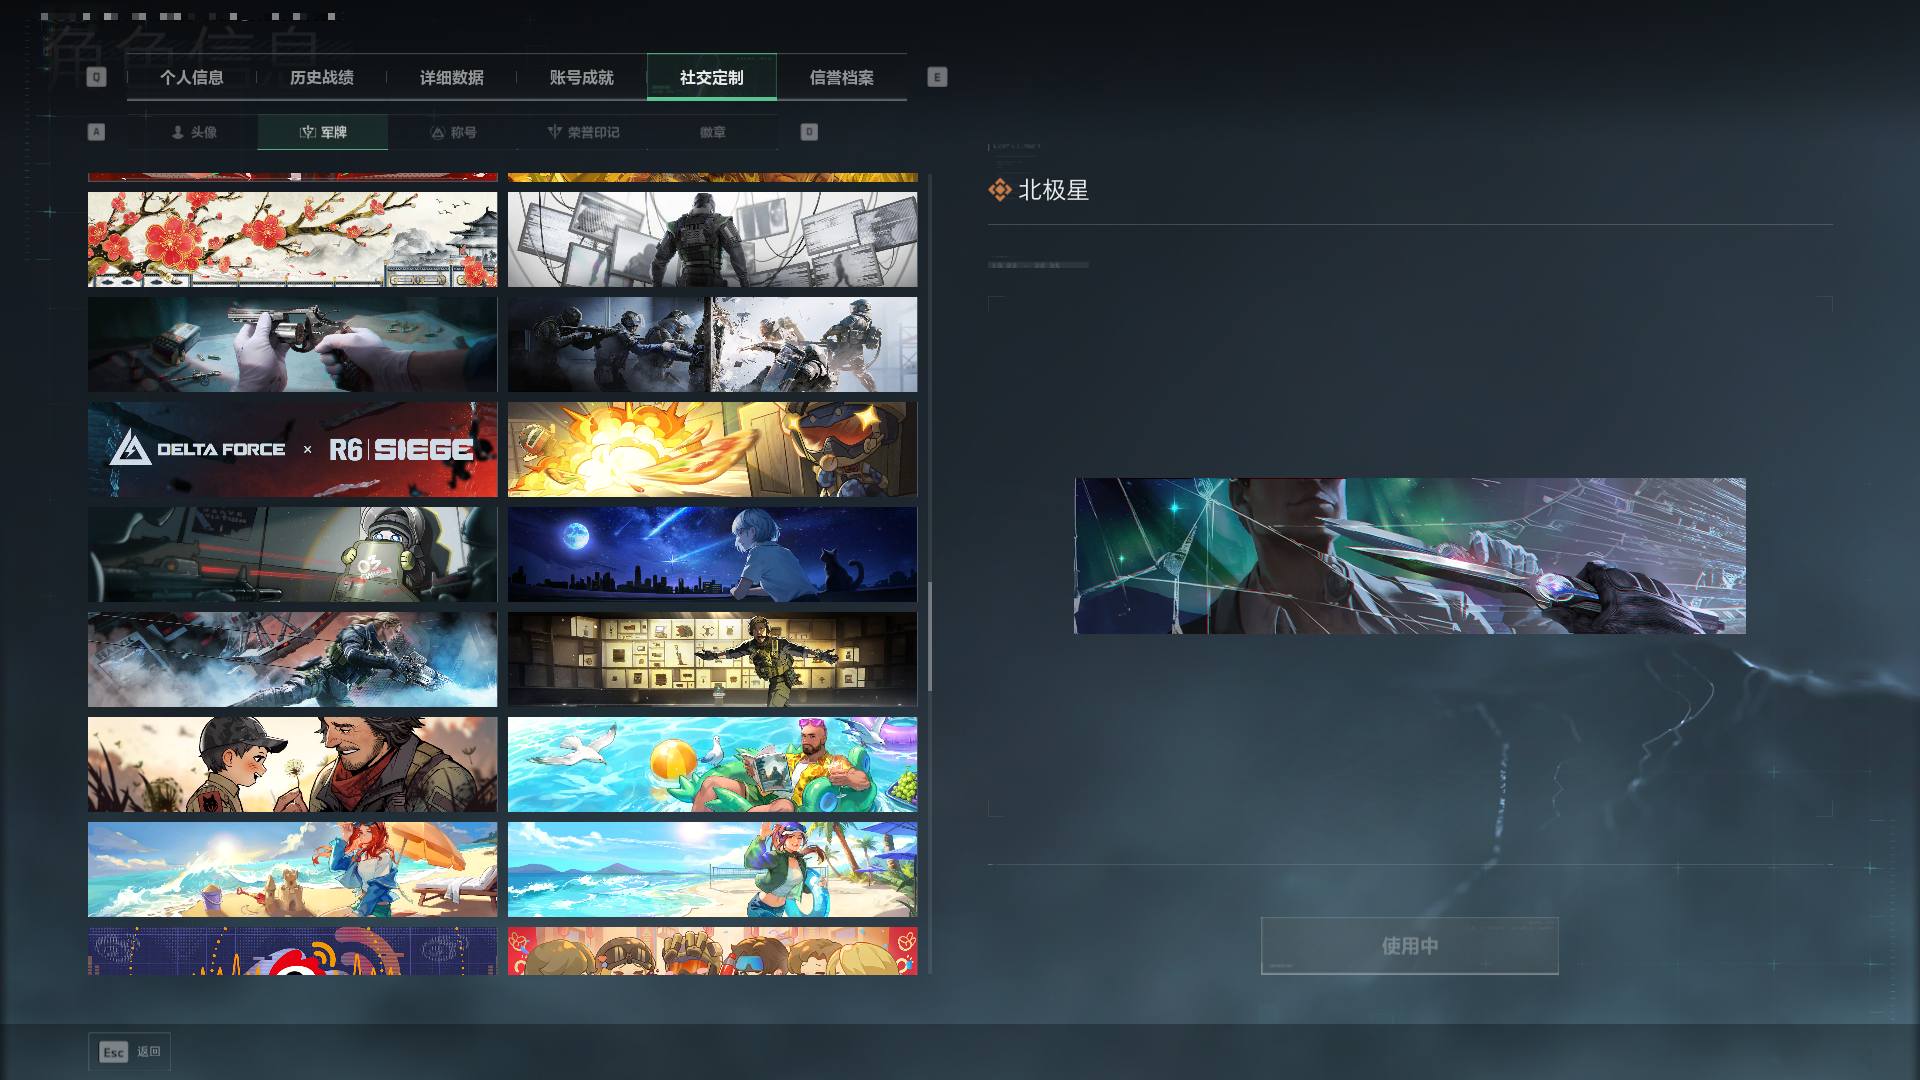Click the 北极星 dog tag name text

(x=1053, y=190)
